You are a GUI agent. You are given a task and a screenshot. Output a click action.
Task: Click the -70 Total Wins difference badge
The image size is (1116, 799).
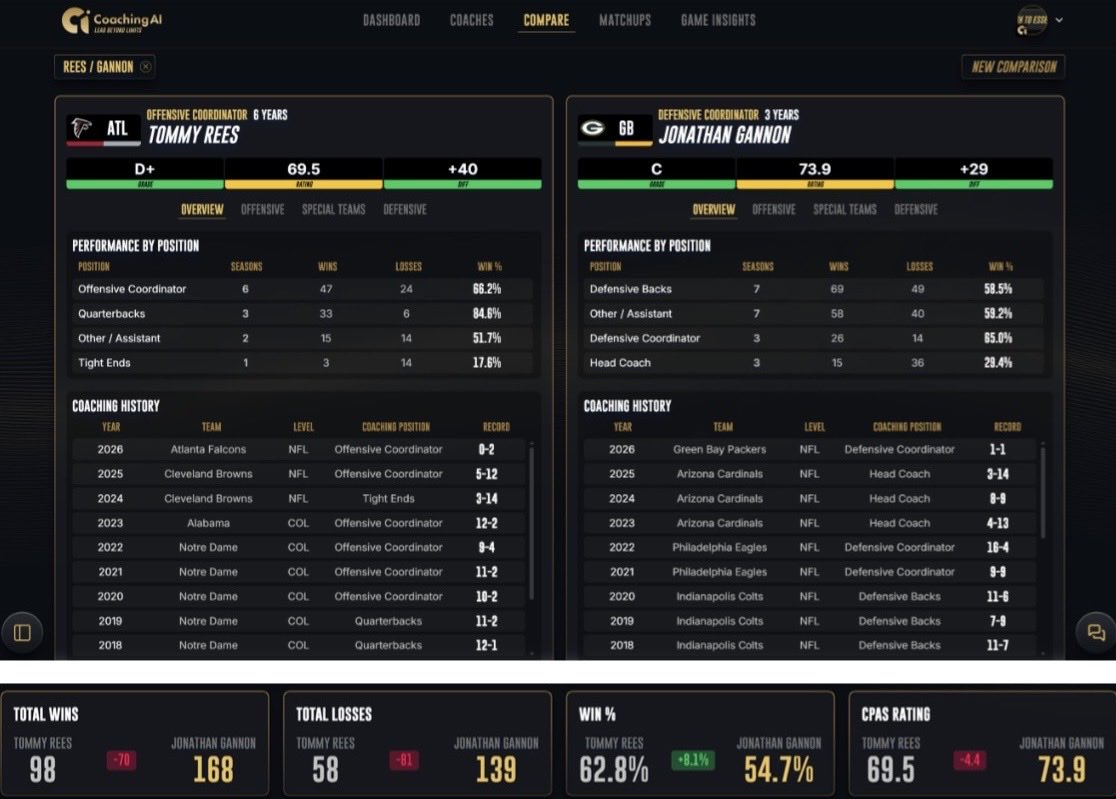coord(122,760)
